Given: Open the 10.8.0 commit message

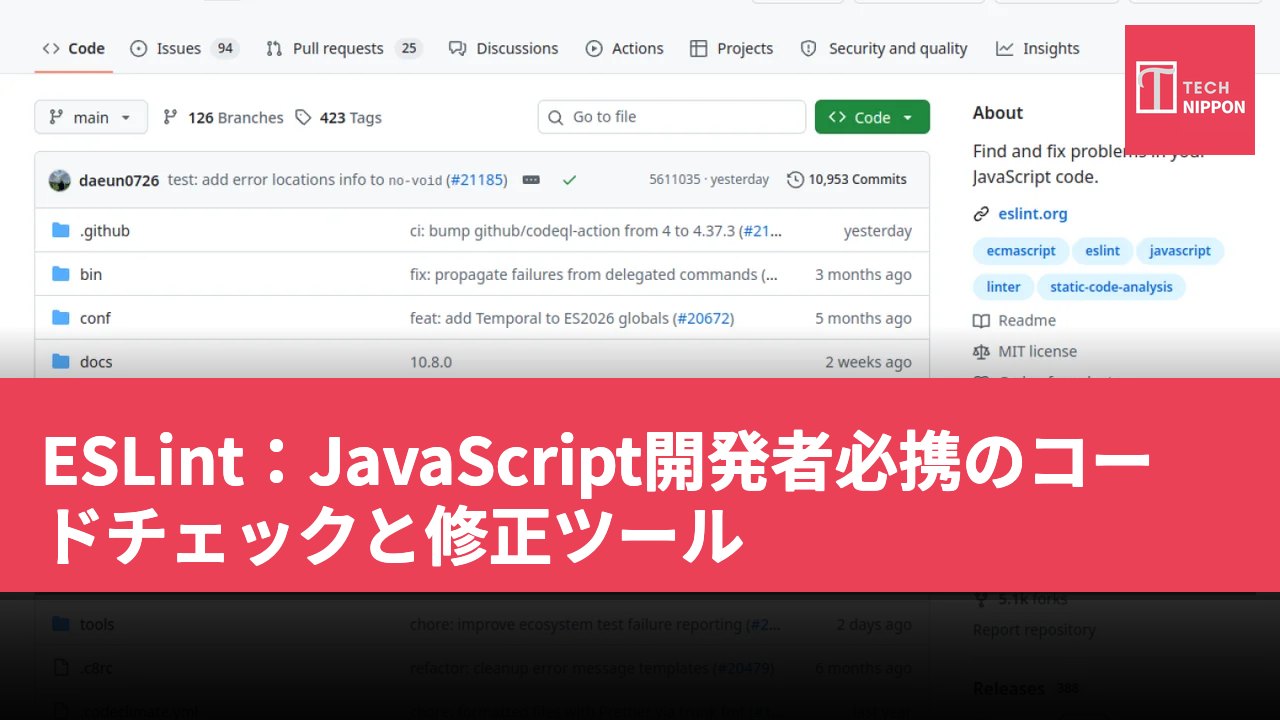Looking at the screenshot, I should [431, 362].
